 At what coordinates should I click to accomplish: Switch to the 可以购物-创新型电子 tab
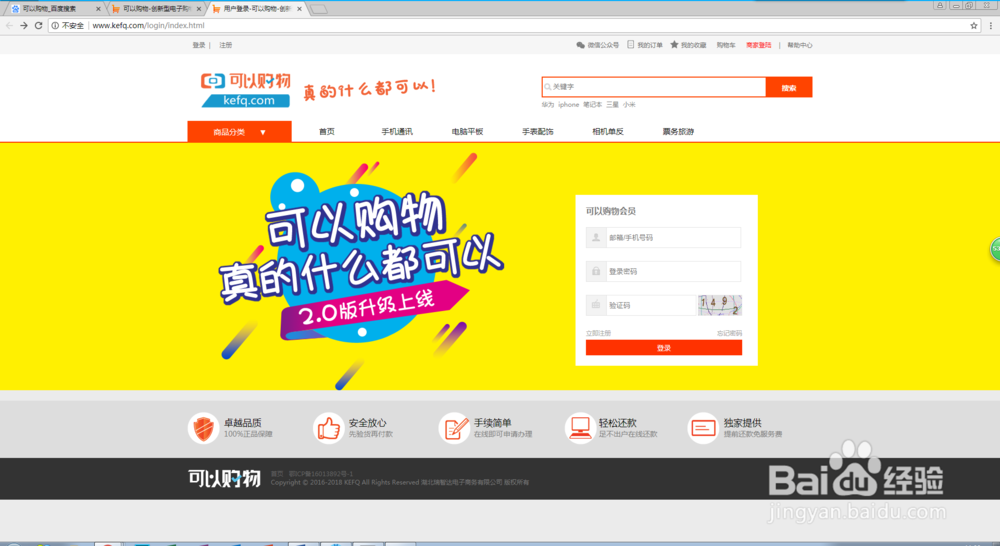pos(156,9)
